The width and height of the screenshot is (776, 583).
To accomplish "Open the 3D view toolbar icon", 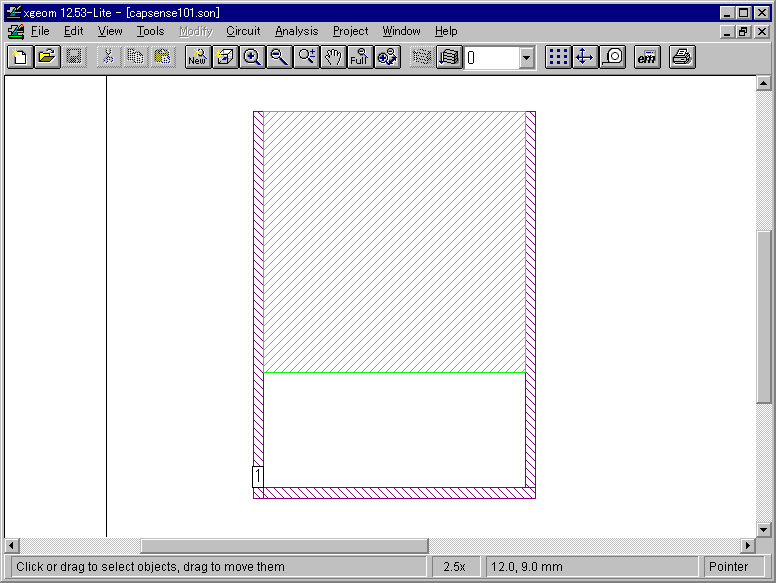I will (225, 57).
